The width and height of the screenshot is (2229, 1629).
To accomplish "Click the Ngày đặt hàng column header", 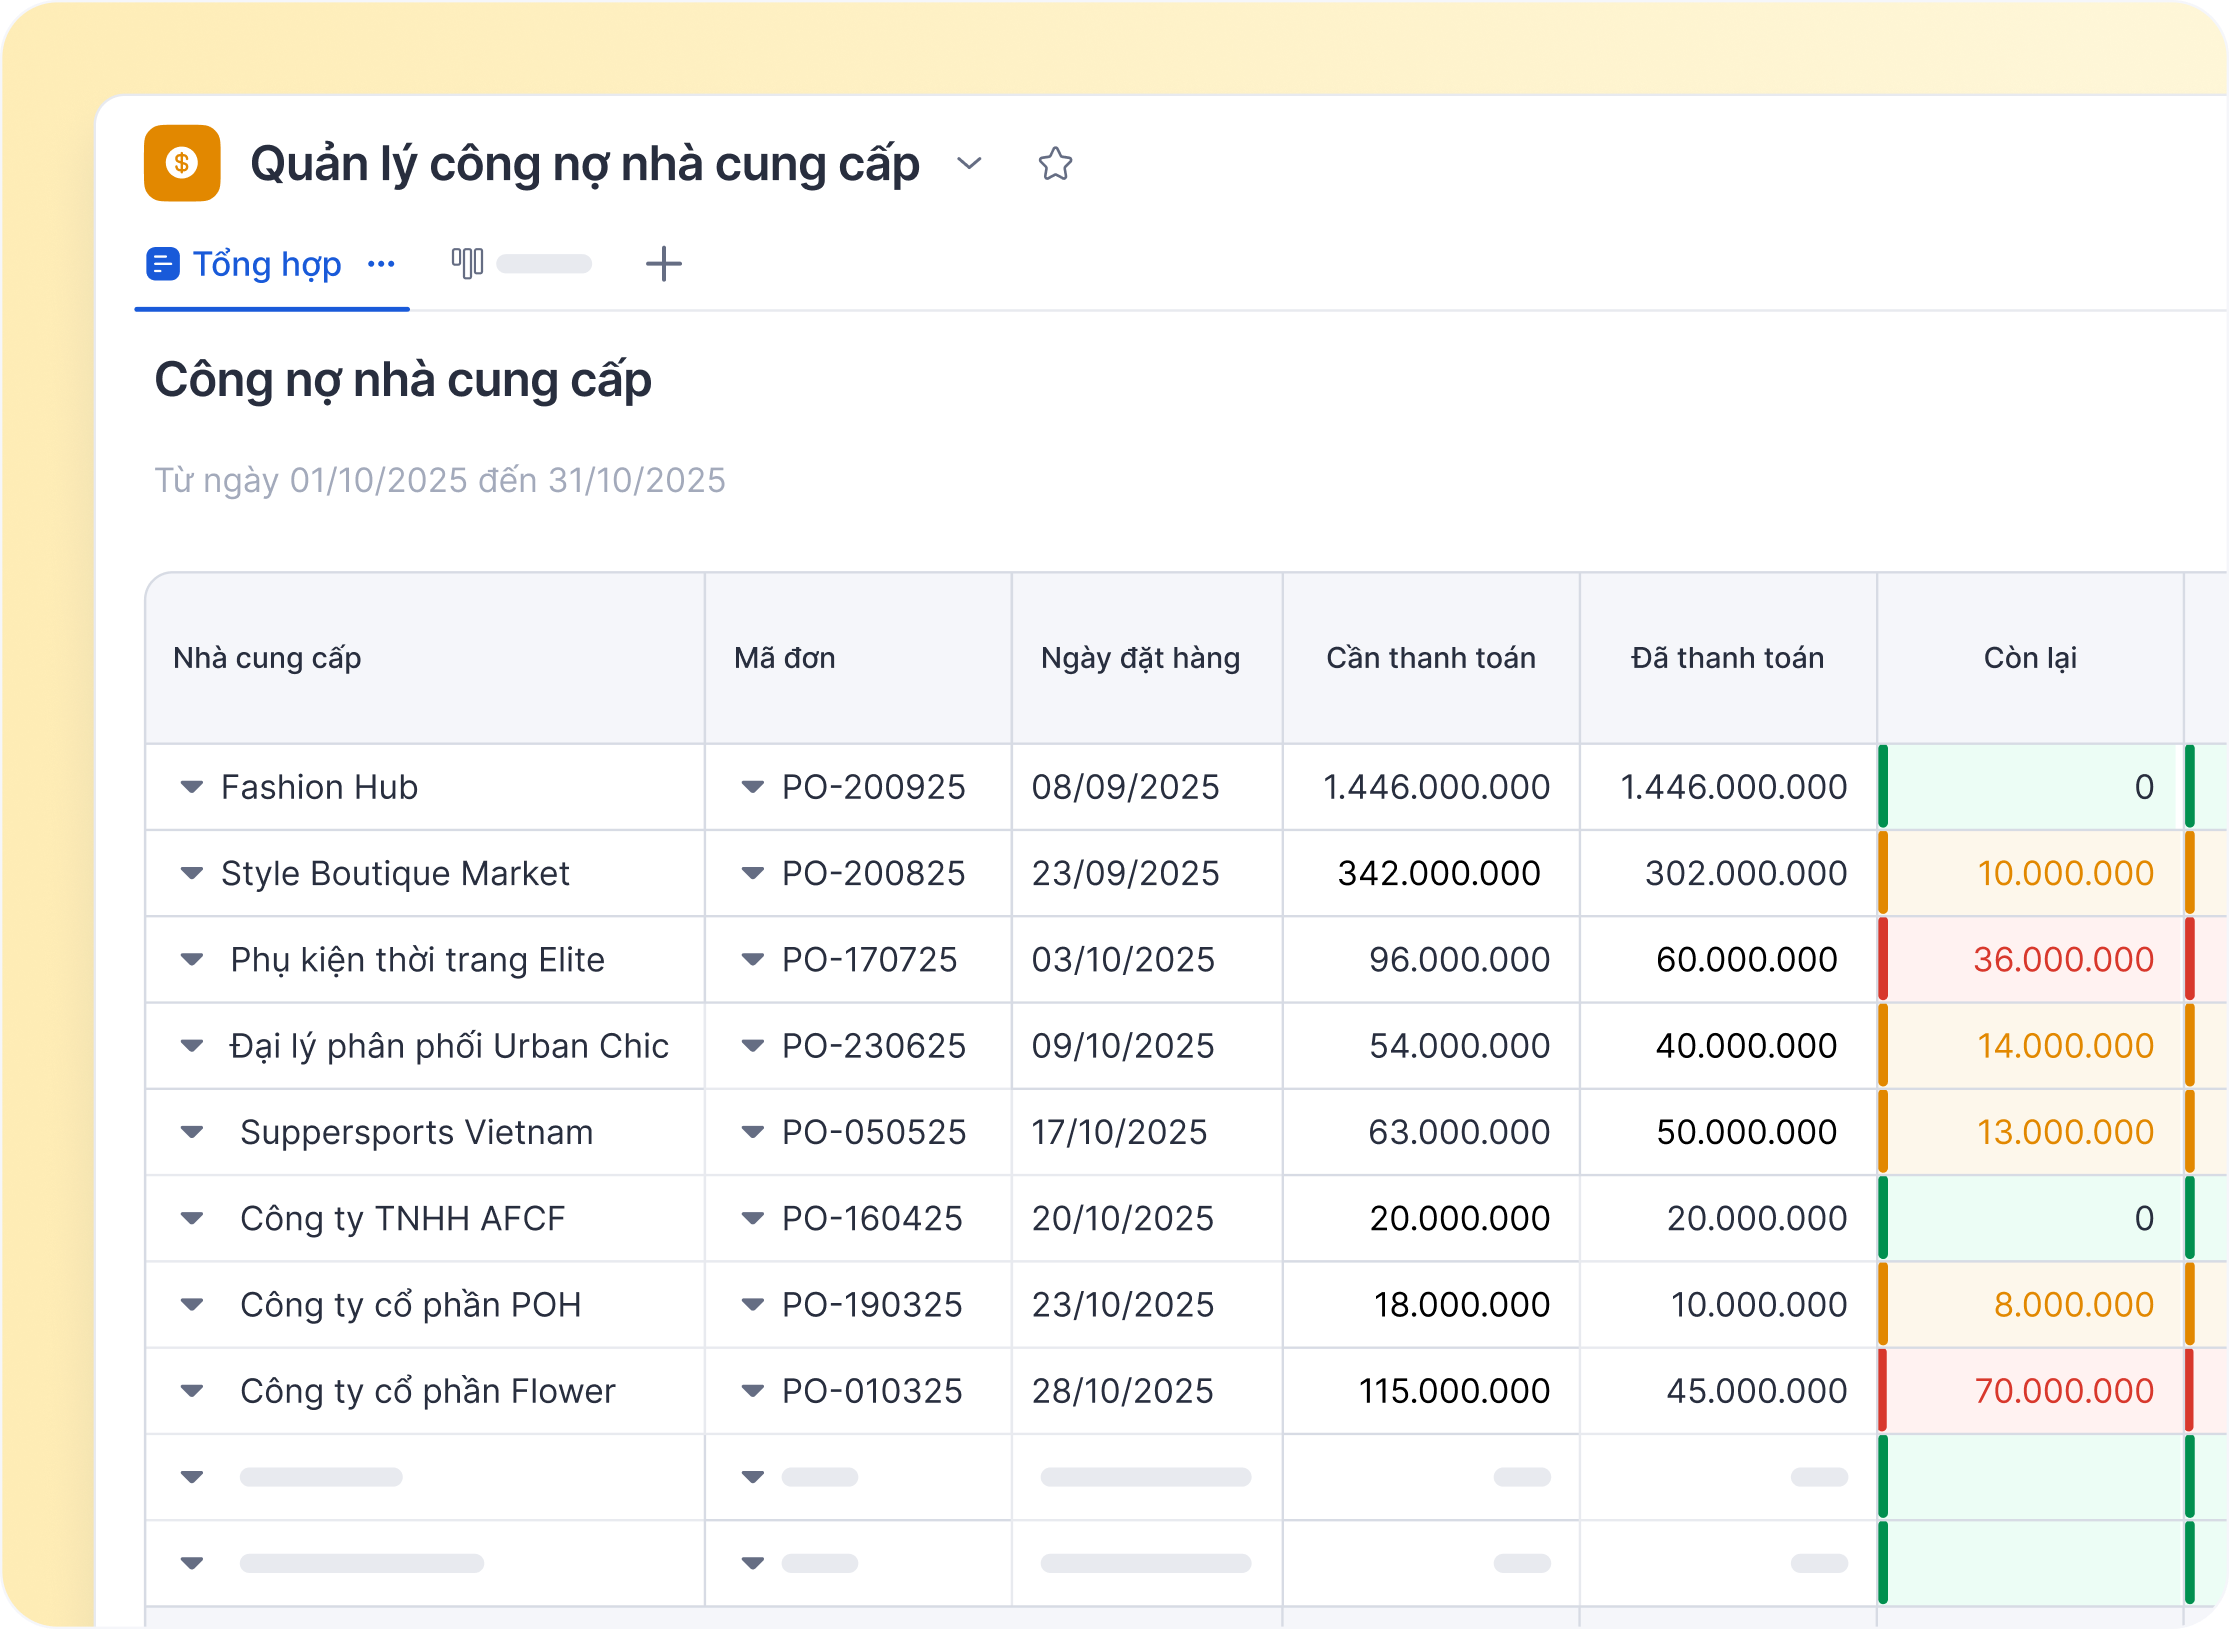I will click(1140, 658).
